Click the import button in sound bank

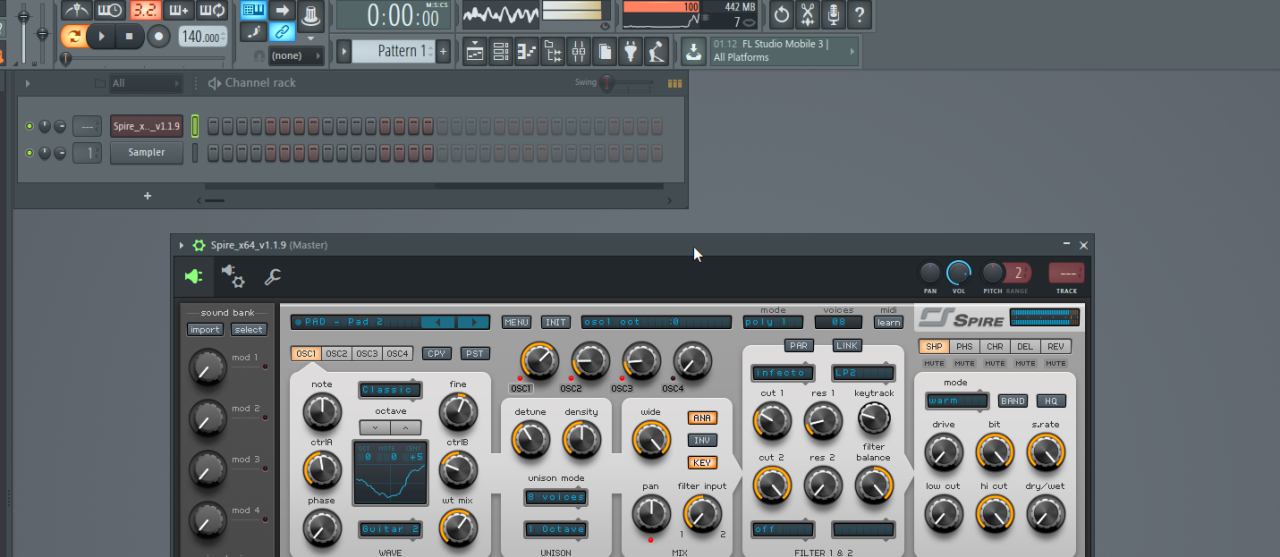[x=205, y=330]
